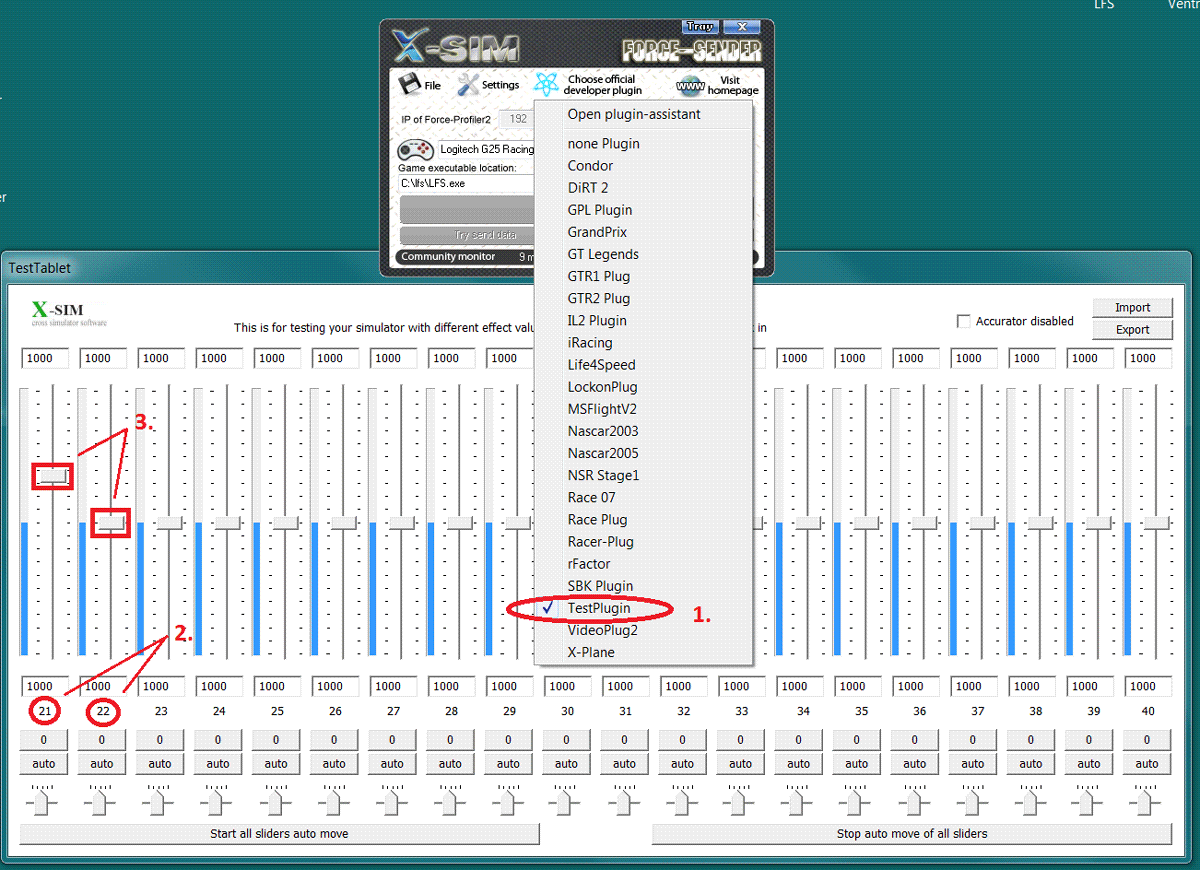Choose the Condor plugin
This screenshot has width=1200, height=870.
591,166
